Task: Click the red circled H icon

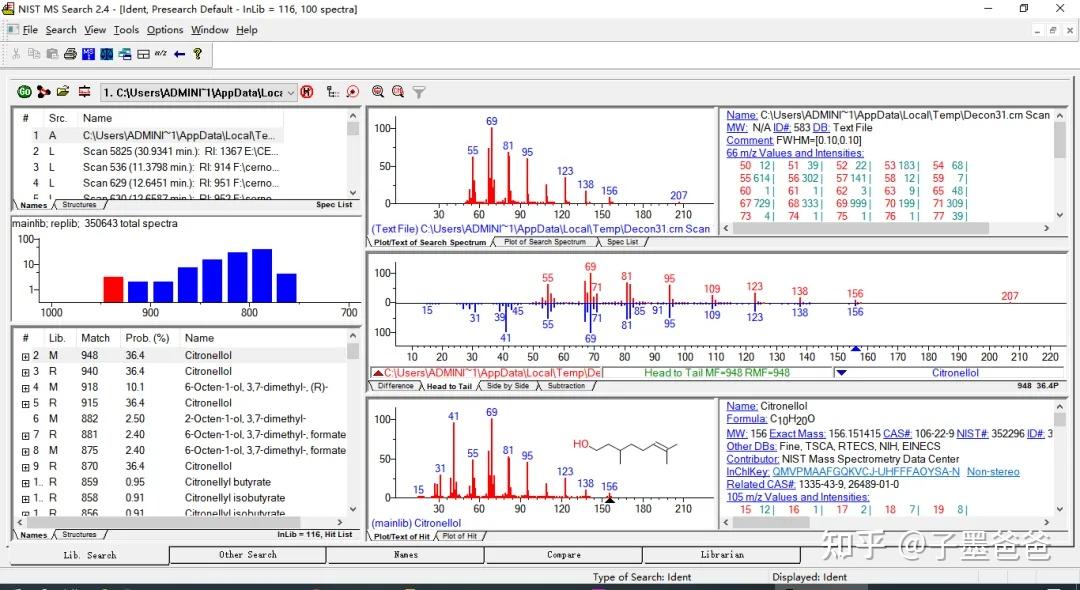Action: click(307, 92)
